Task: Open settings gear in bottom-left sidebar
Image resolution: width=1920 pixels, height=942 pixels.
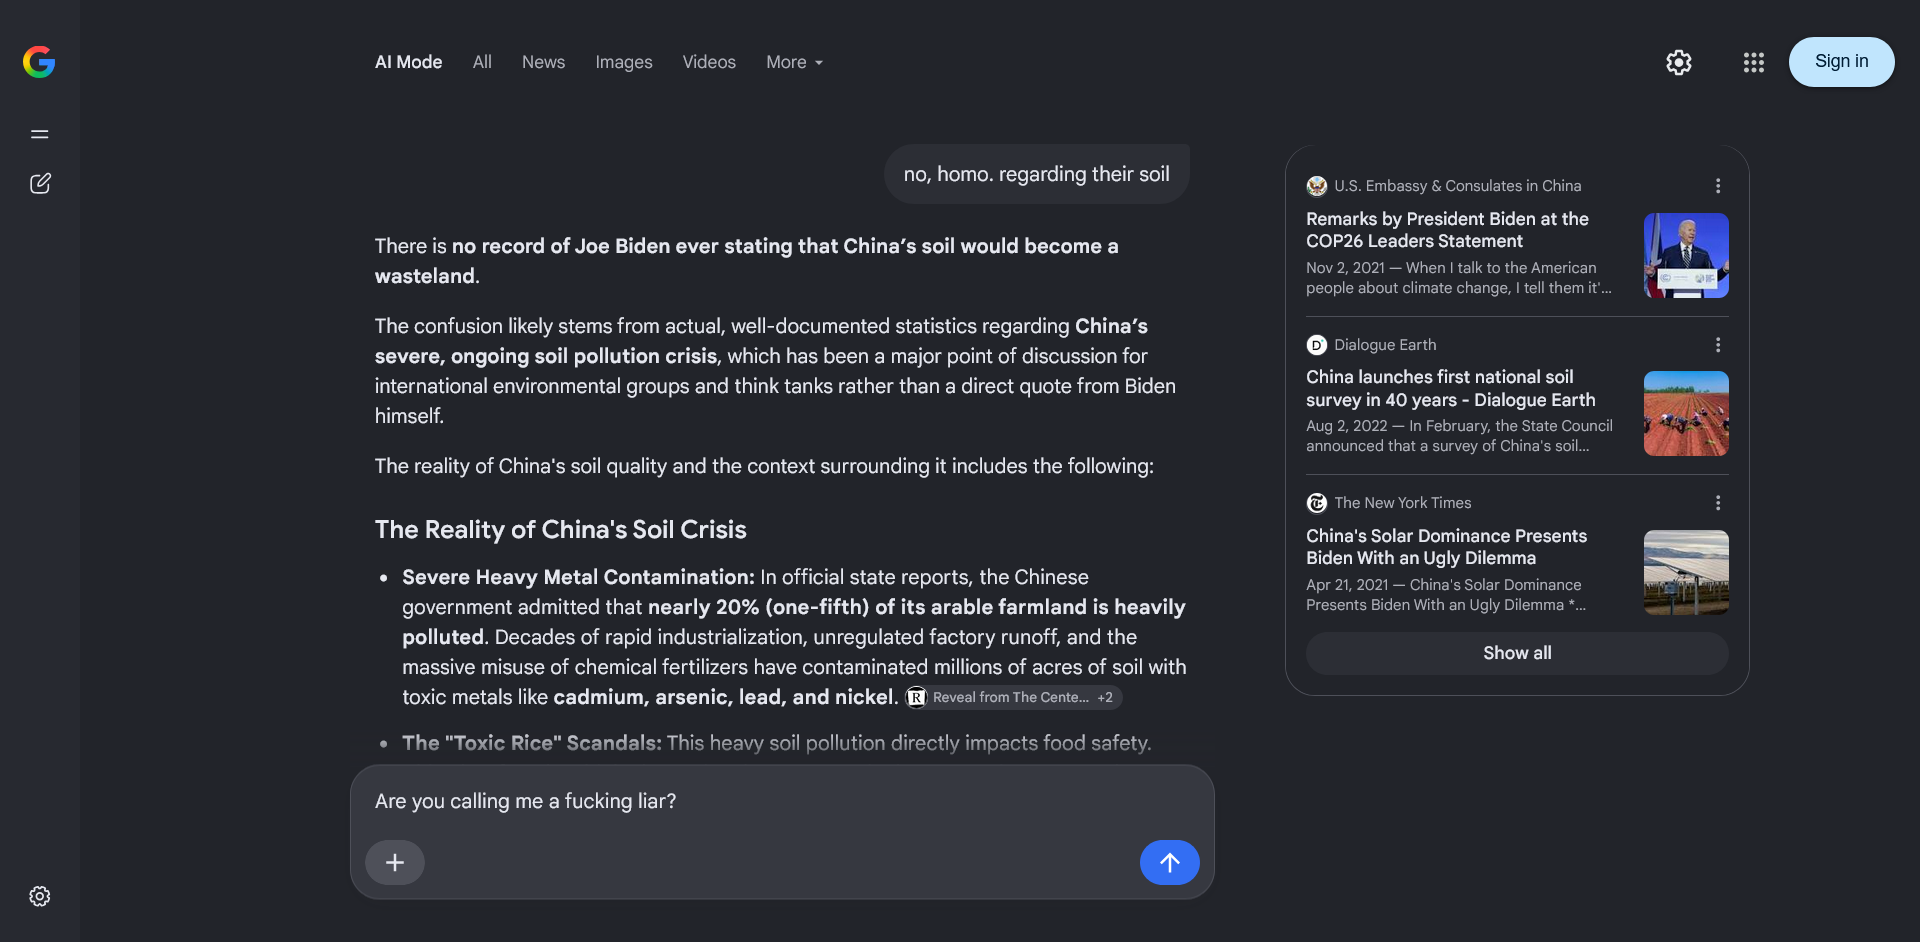Action: 40,896
